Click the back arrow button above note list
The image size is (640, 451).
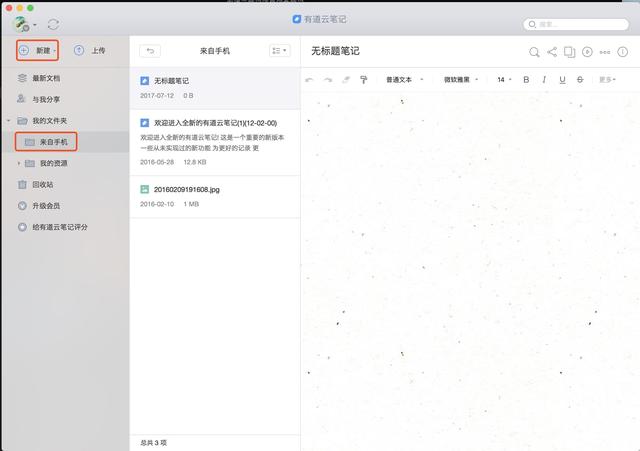(150, 50)
